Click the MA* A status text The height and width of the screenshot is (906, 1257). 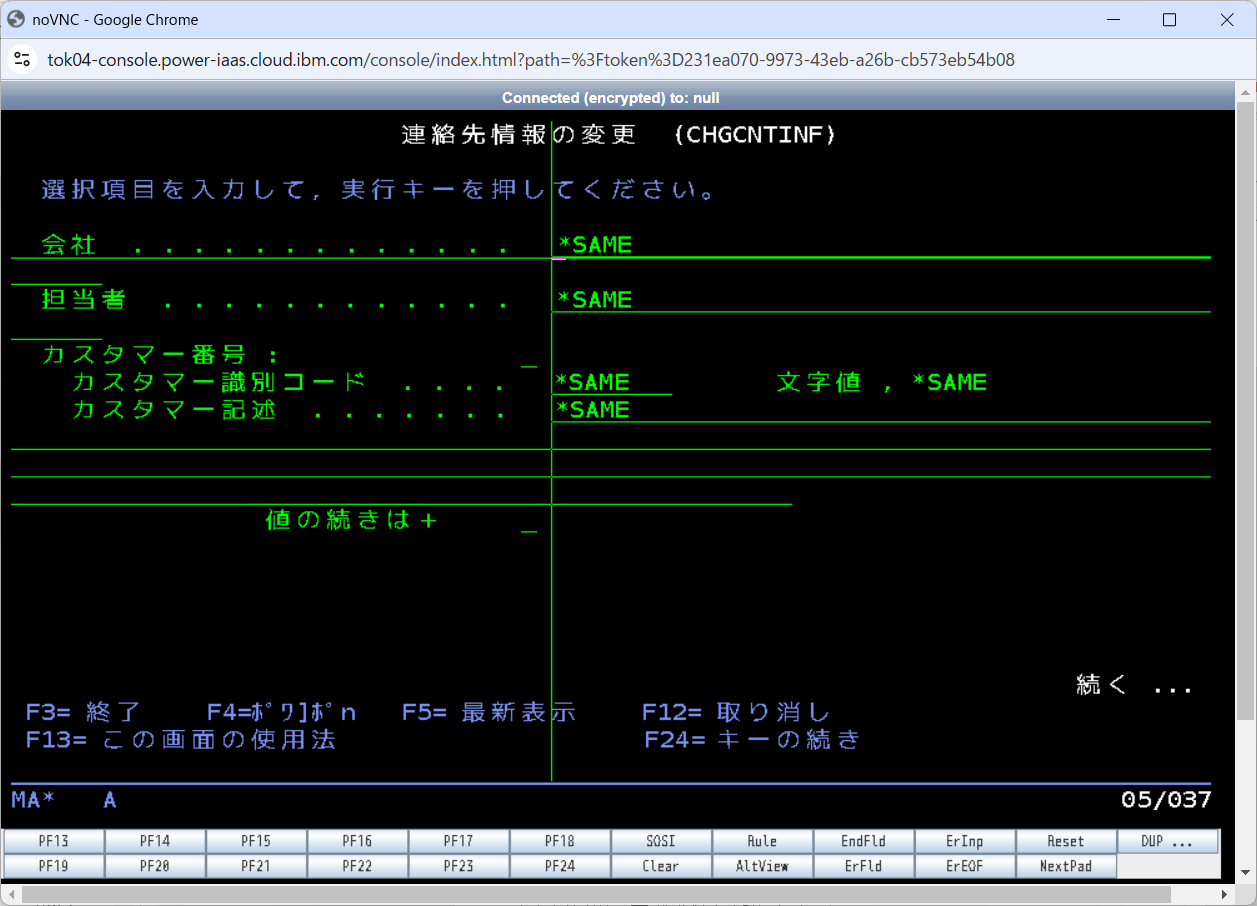(x=64, y=800)
